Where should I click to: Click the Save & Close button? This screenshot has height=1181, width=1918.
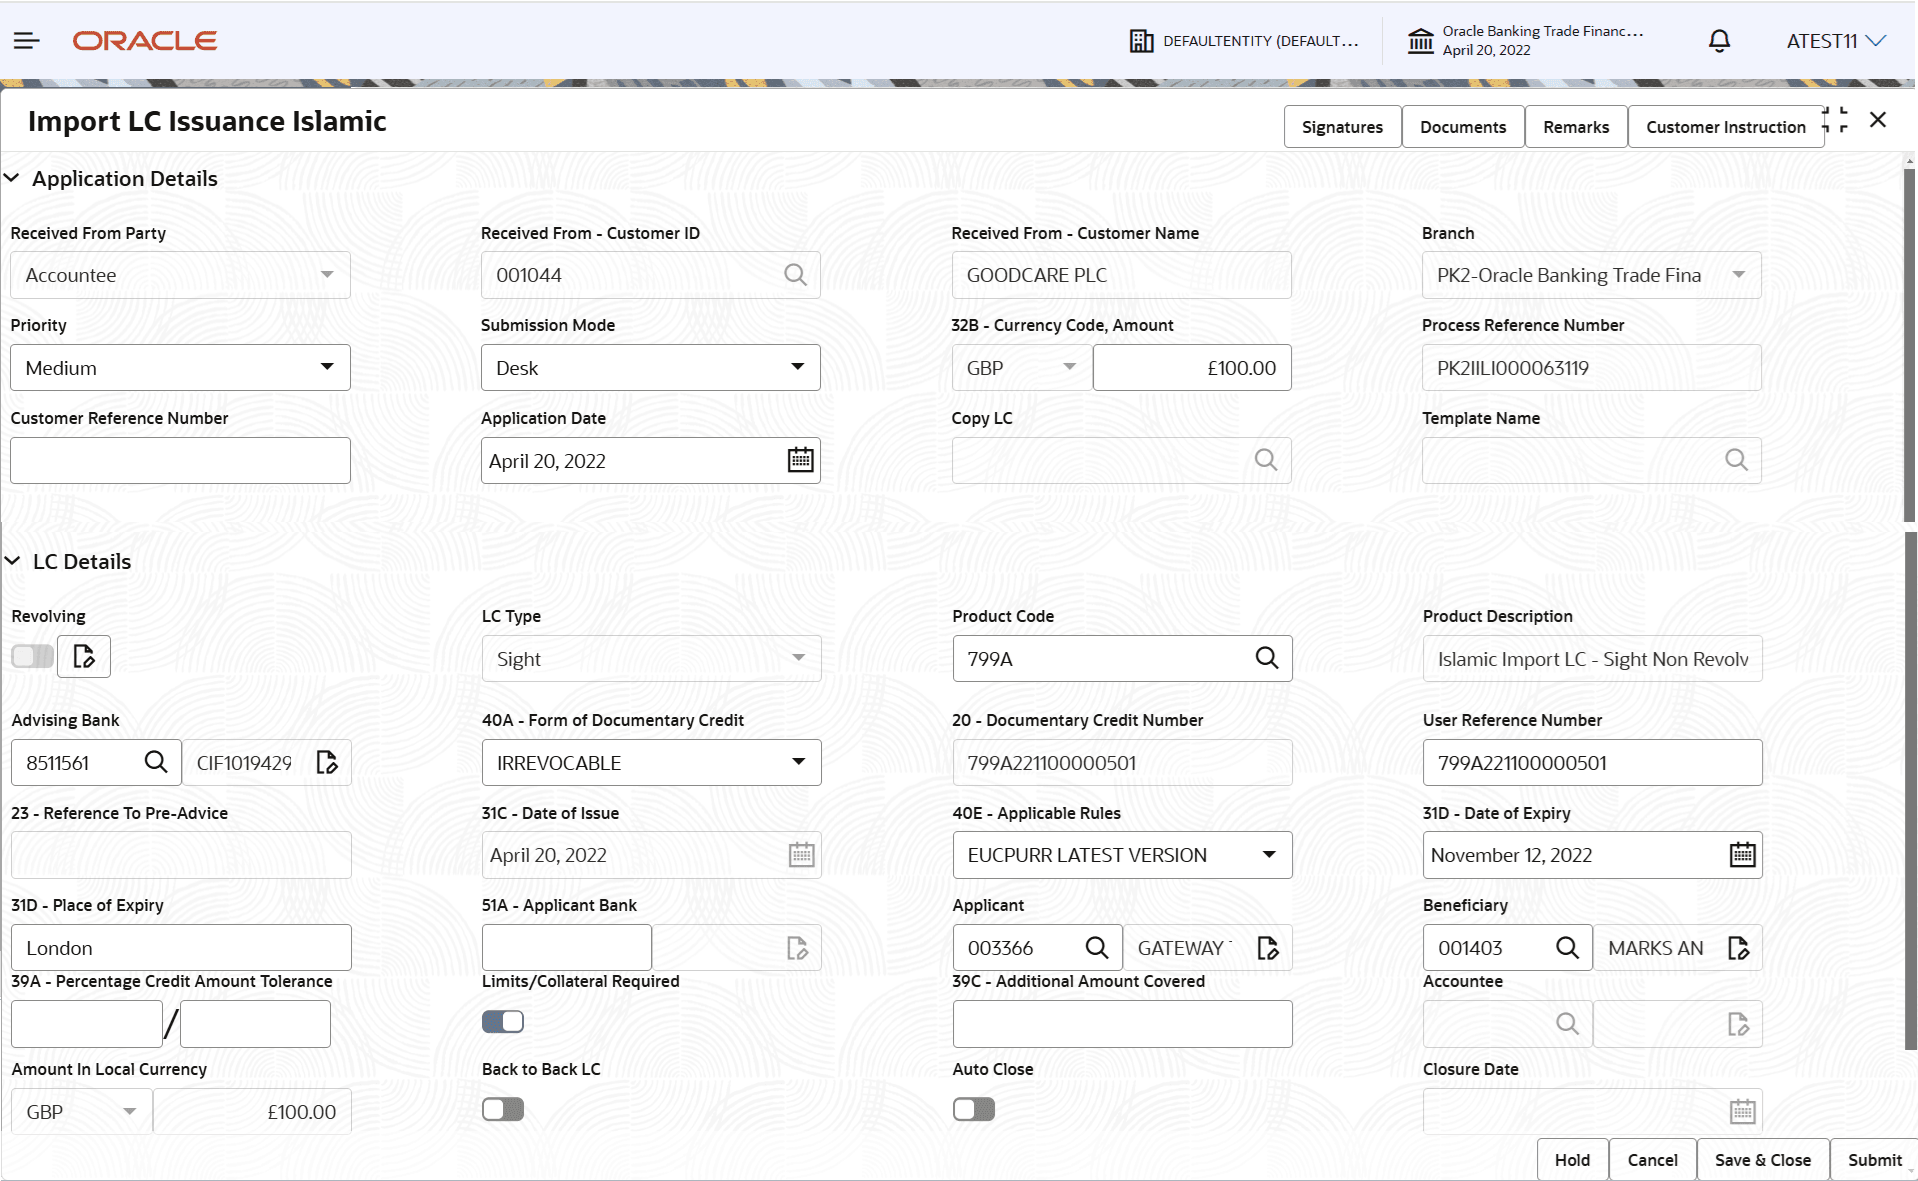pyautogui.click(x=1763, y=1160)
